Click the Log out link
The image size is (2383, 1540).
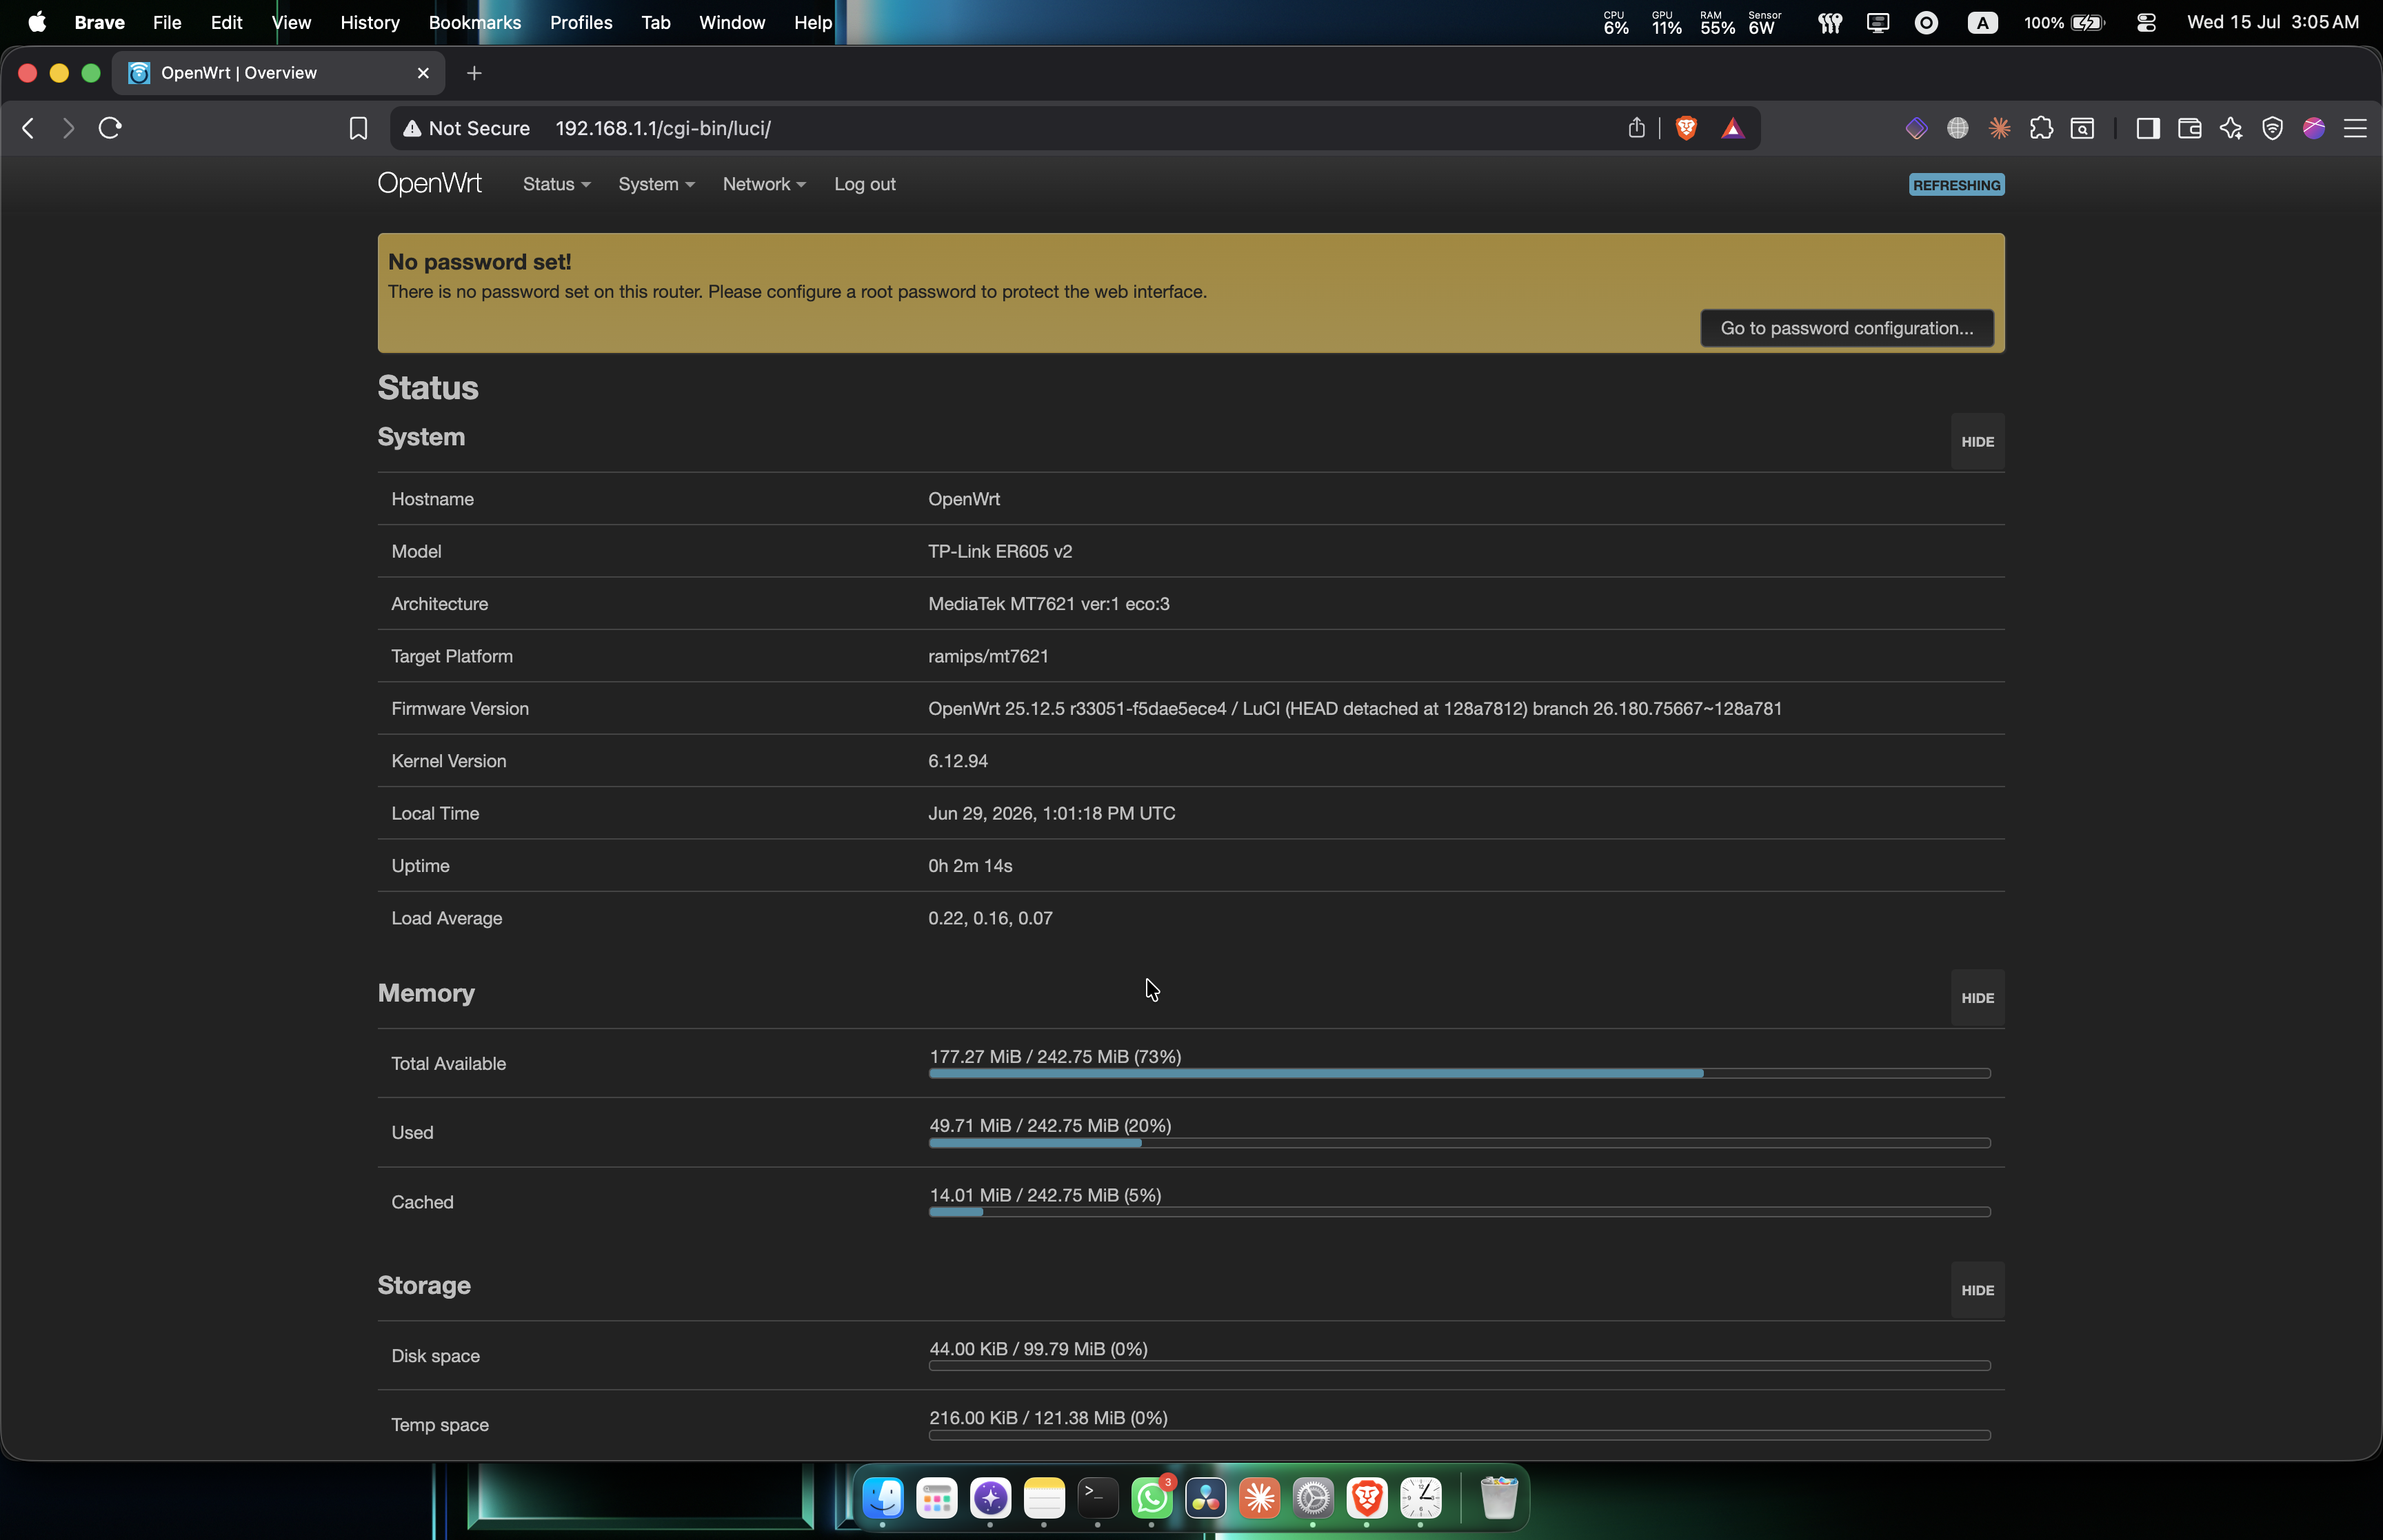pos(865,184)
